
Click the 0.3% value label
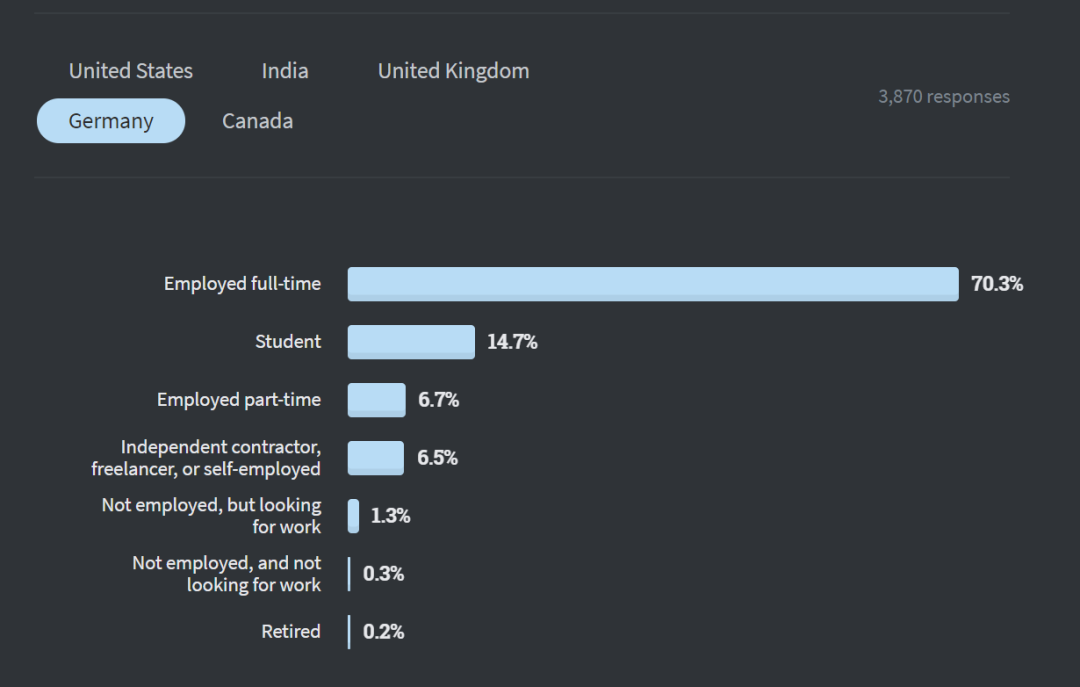point(383,574)
